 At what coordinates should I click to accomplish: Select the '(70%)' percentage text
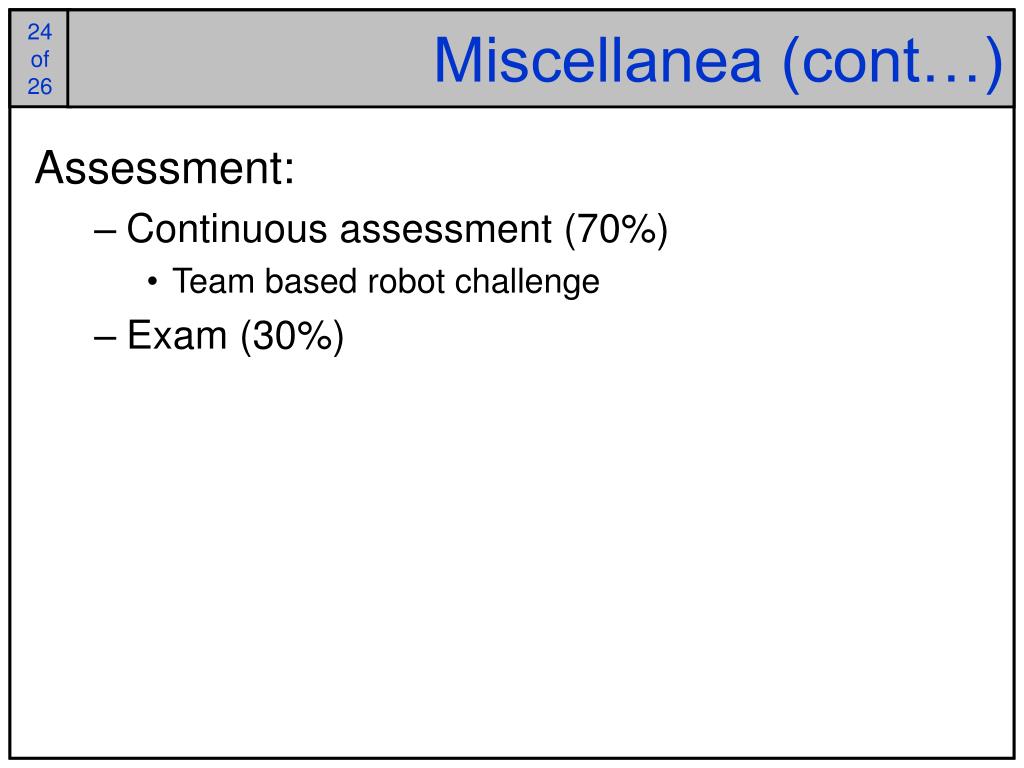(616, 230)
